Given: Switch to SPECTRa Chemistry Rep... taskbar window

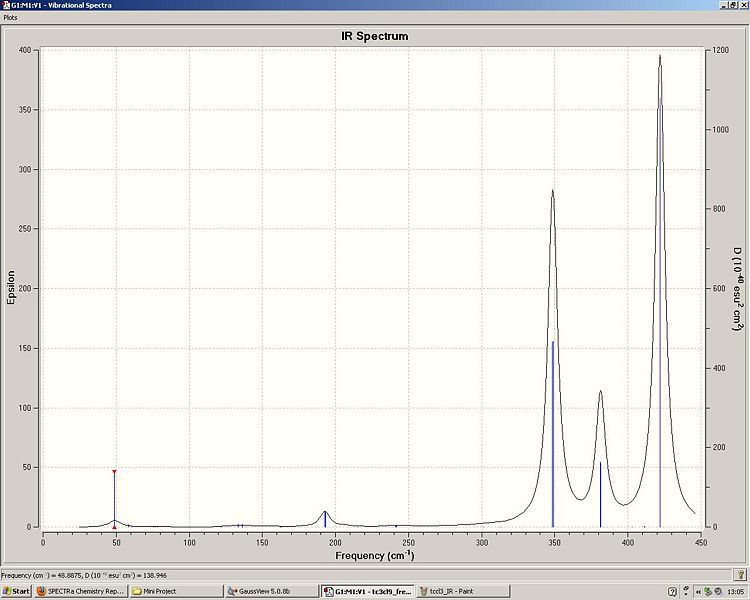Looking at the screenshot, I should [80, 591].
